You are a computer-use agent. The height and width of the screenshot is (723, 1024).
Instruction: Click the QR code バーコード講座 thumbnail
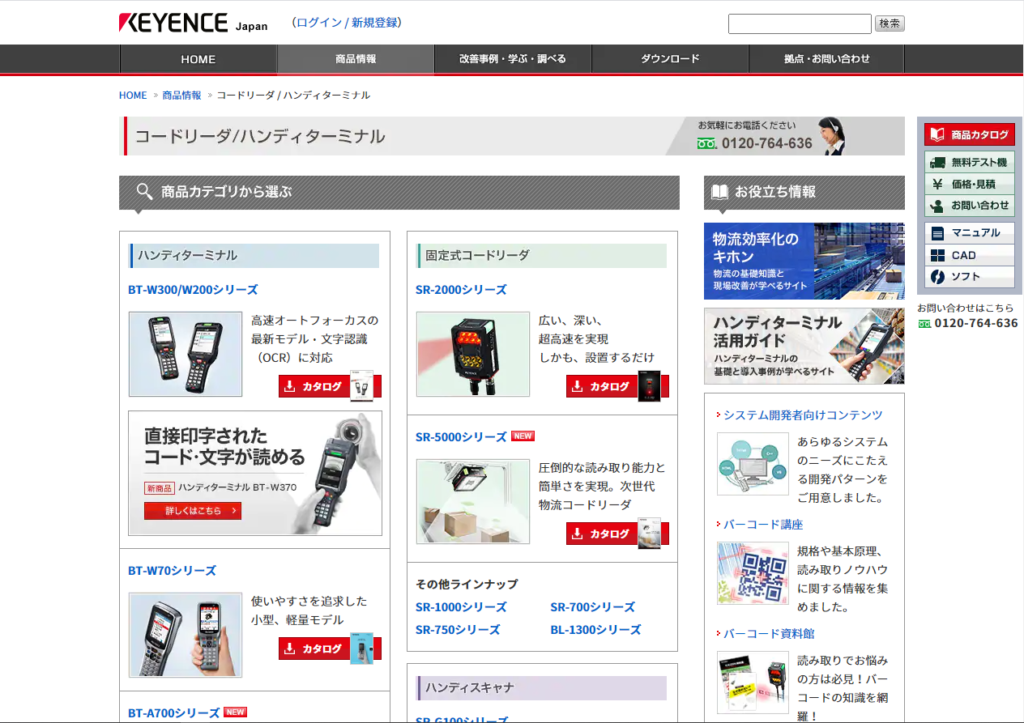(x=752, y=573)
